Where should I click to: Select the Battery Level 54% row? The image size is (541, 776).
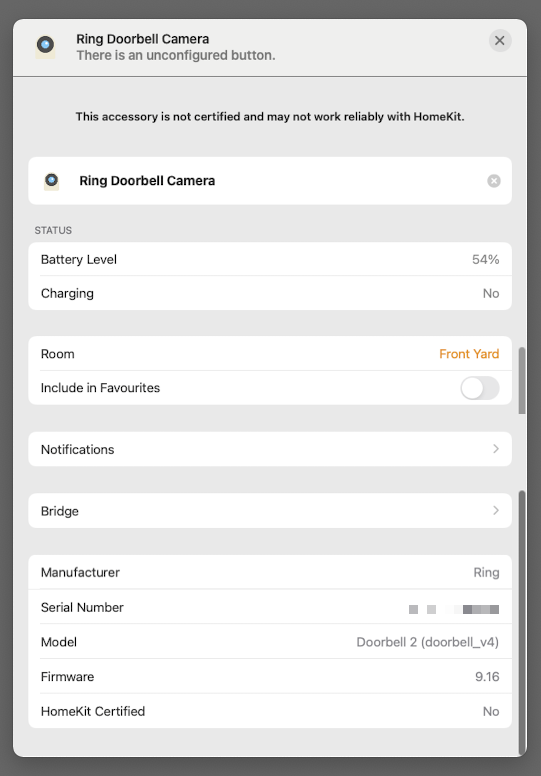pyautogui.click(x=270, y=259)
